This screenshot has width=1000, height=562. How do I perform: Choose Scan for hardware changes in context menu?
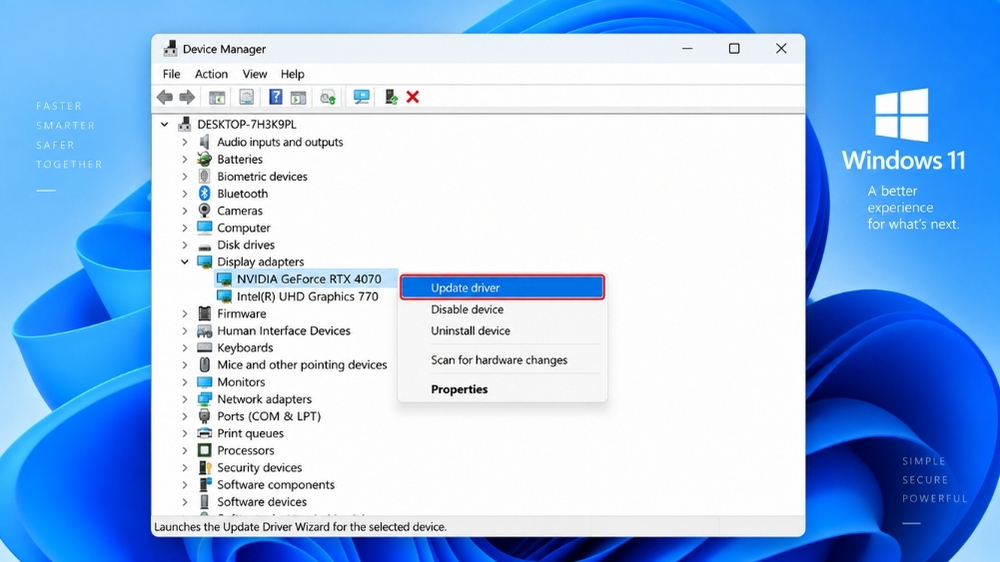point(503,360)
